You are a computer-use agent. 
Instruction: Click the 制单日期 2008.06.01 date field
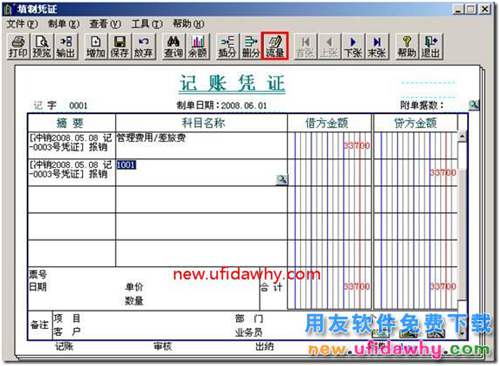pos(222,106)
